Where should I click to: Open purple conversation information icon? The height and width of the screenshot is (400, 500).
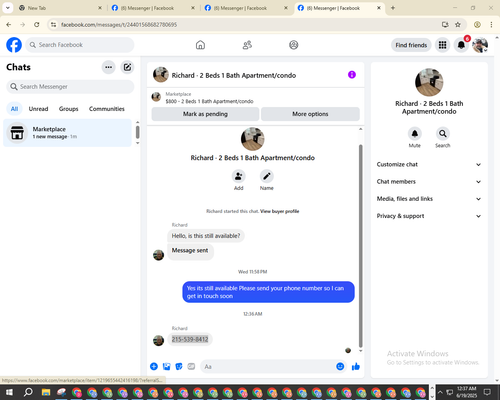click(x=352, y=75)
